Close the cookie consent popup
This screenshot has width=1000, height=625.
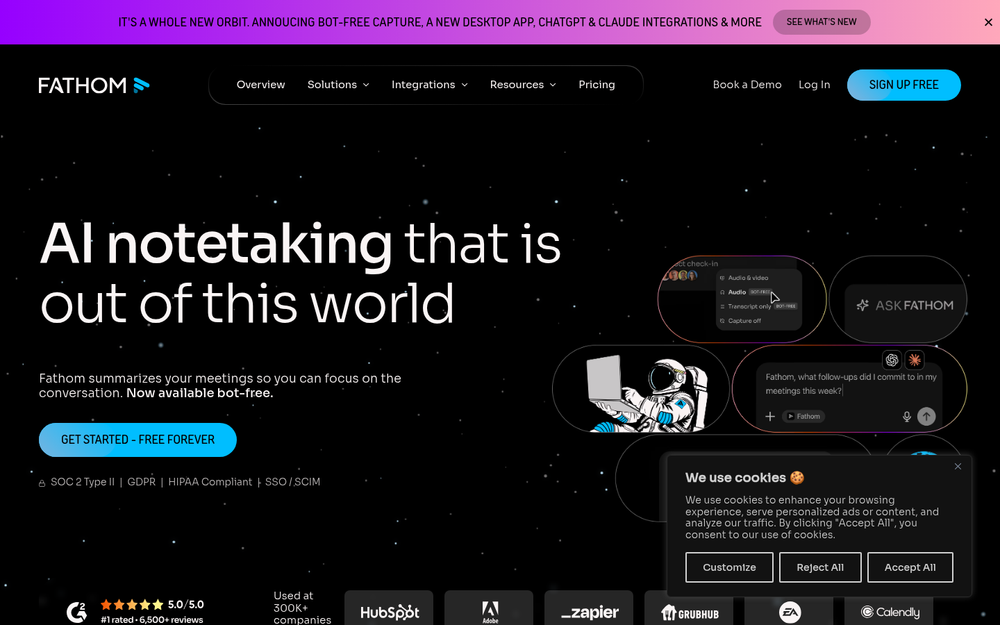click(958, 466)
